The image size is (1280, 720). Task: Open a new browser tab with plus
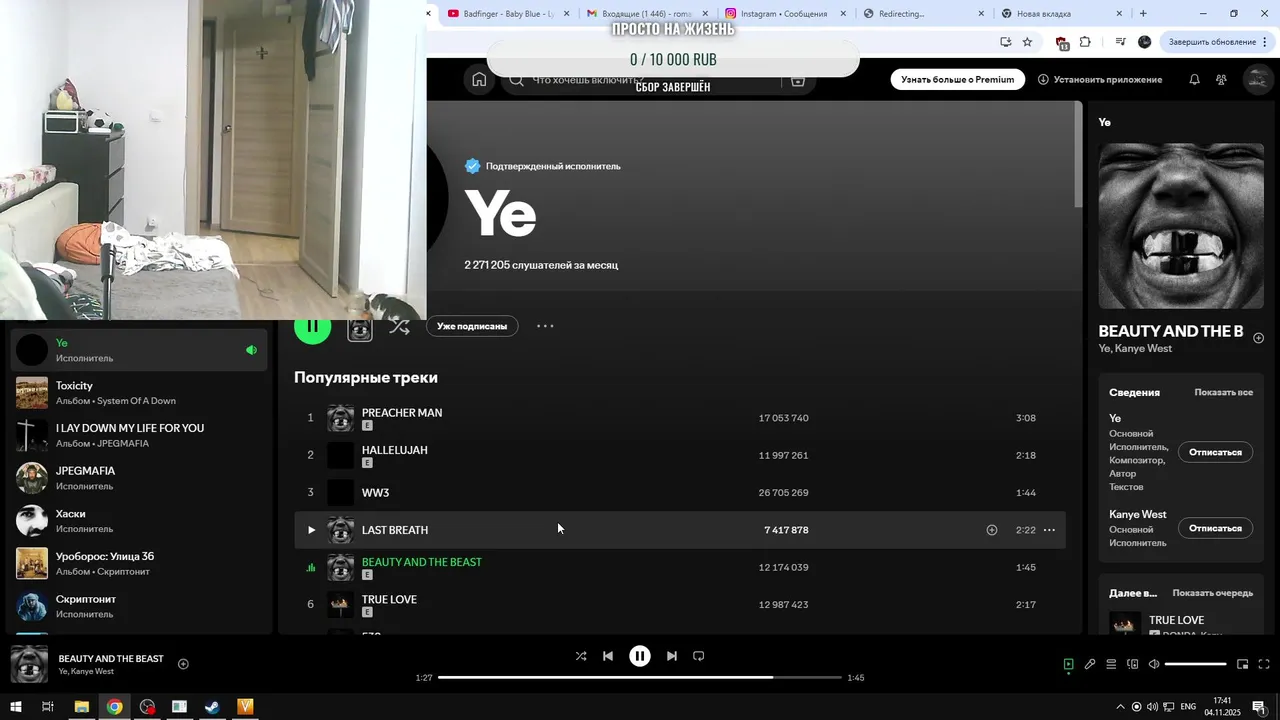pyautogui.click(x=1143, y=14)
